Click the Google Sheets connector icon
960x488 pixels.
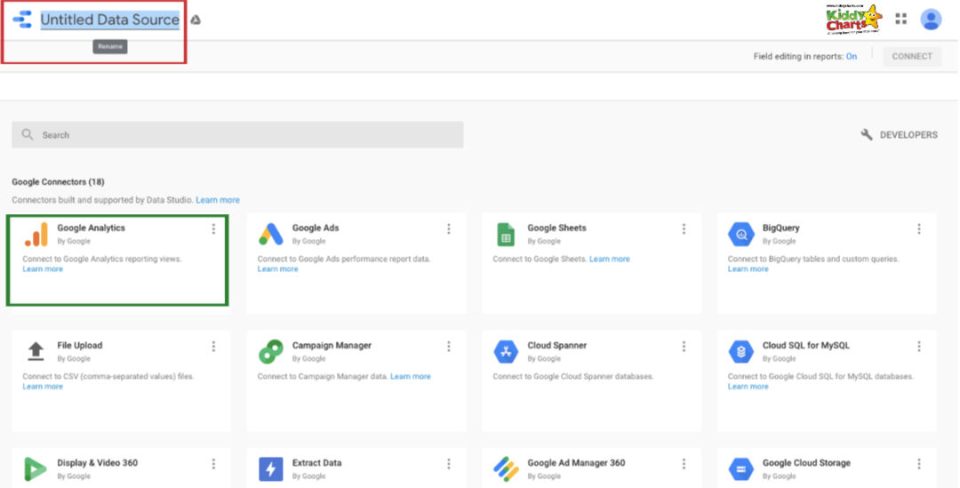(x=506, y=235)
